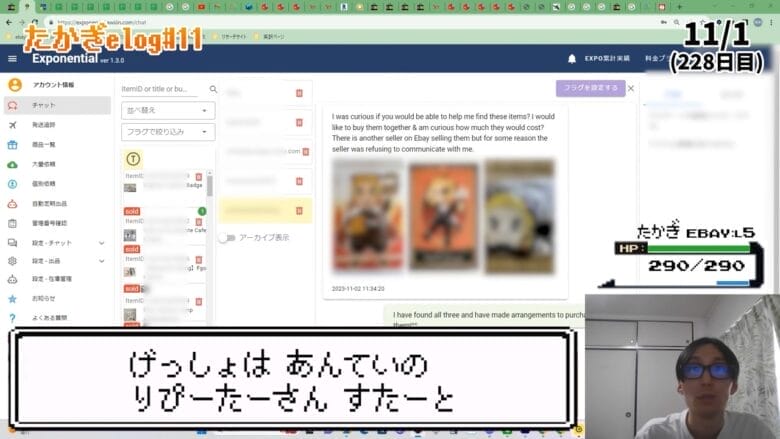Expand the 設定 - 出品 submenu chevron
Image resolution: width=780 pixels, height=439 pixels.
tap(101, 261)
